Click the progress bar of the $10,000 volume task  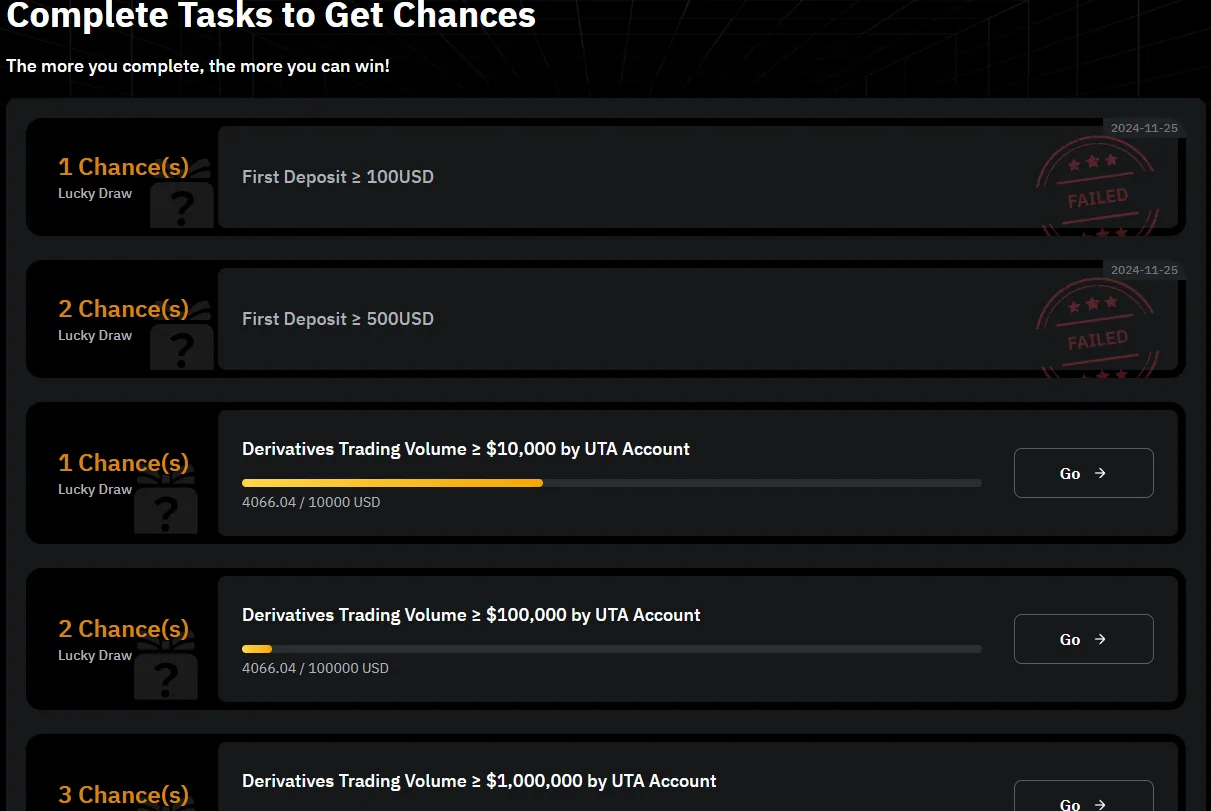tap(611, 483)
